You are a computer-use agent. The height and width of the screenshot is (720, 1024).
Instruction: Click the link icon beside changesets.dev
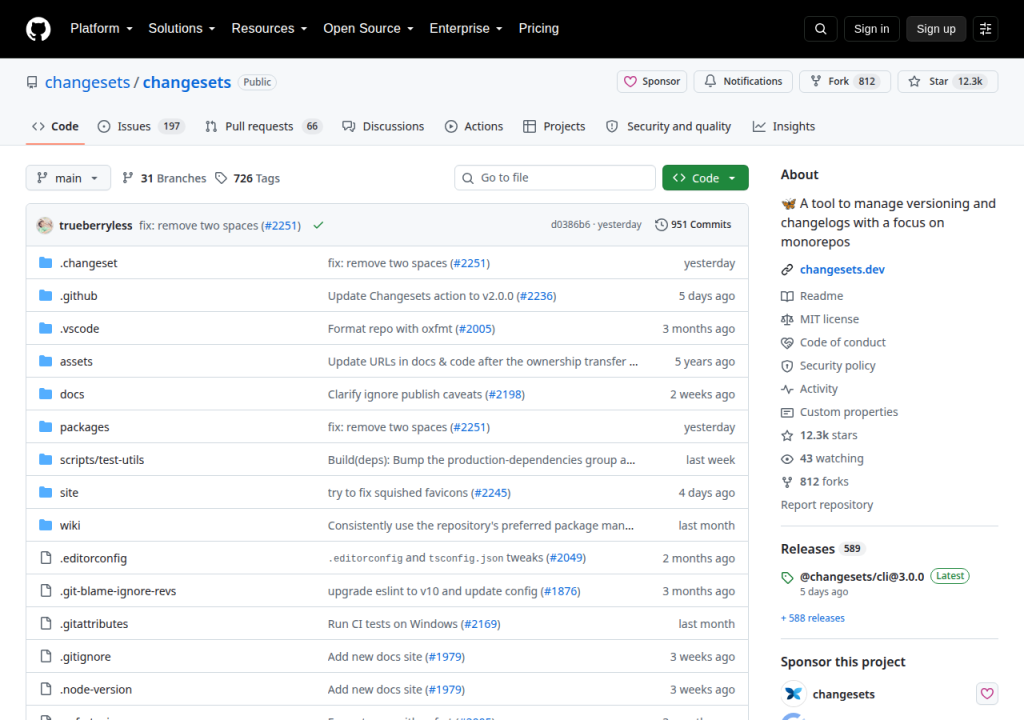coord(787,270)
